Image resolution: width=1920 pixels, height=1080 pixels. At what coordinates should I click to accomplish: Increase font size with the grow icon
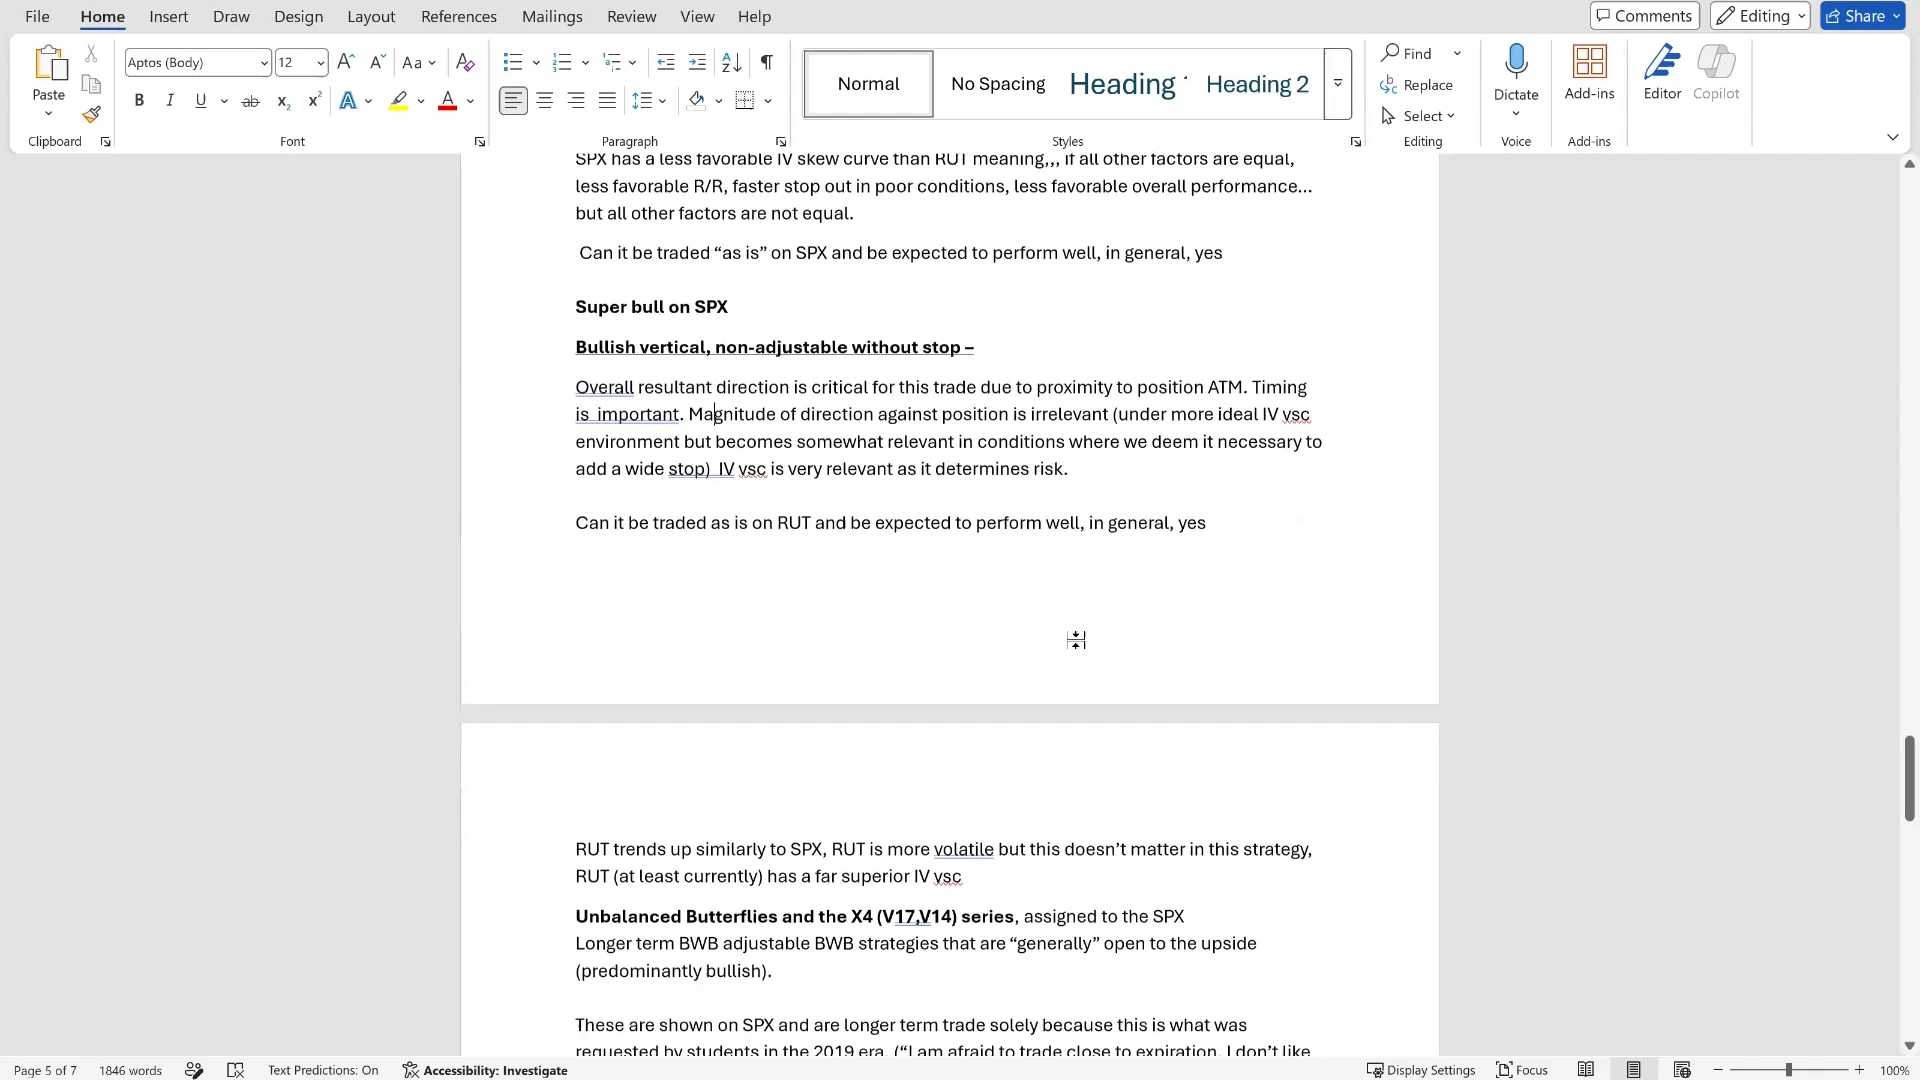coord(346,62)
